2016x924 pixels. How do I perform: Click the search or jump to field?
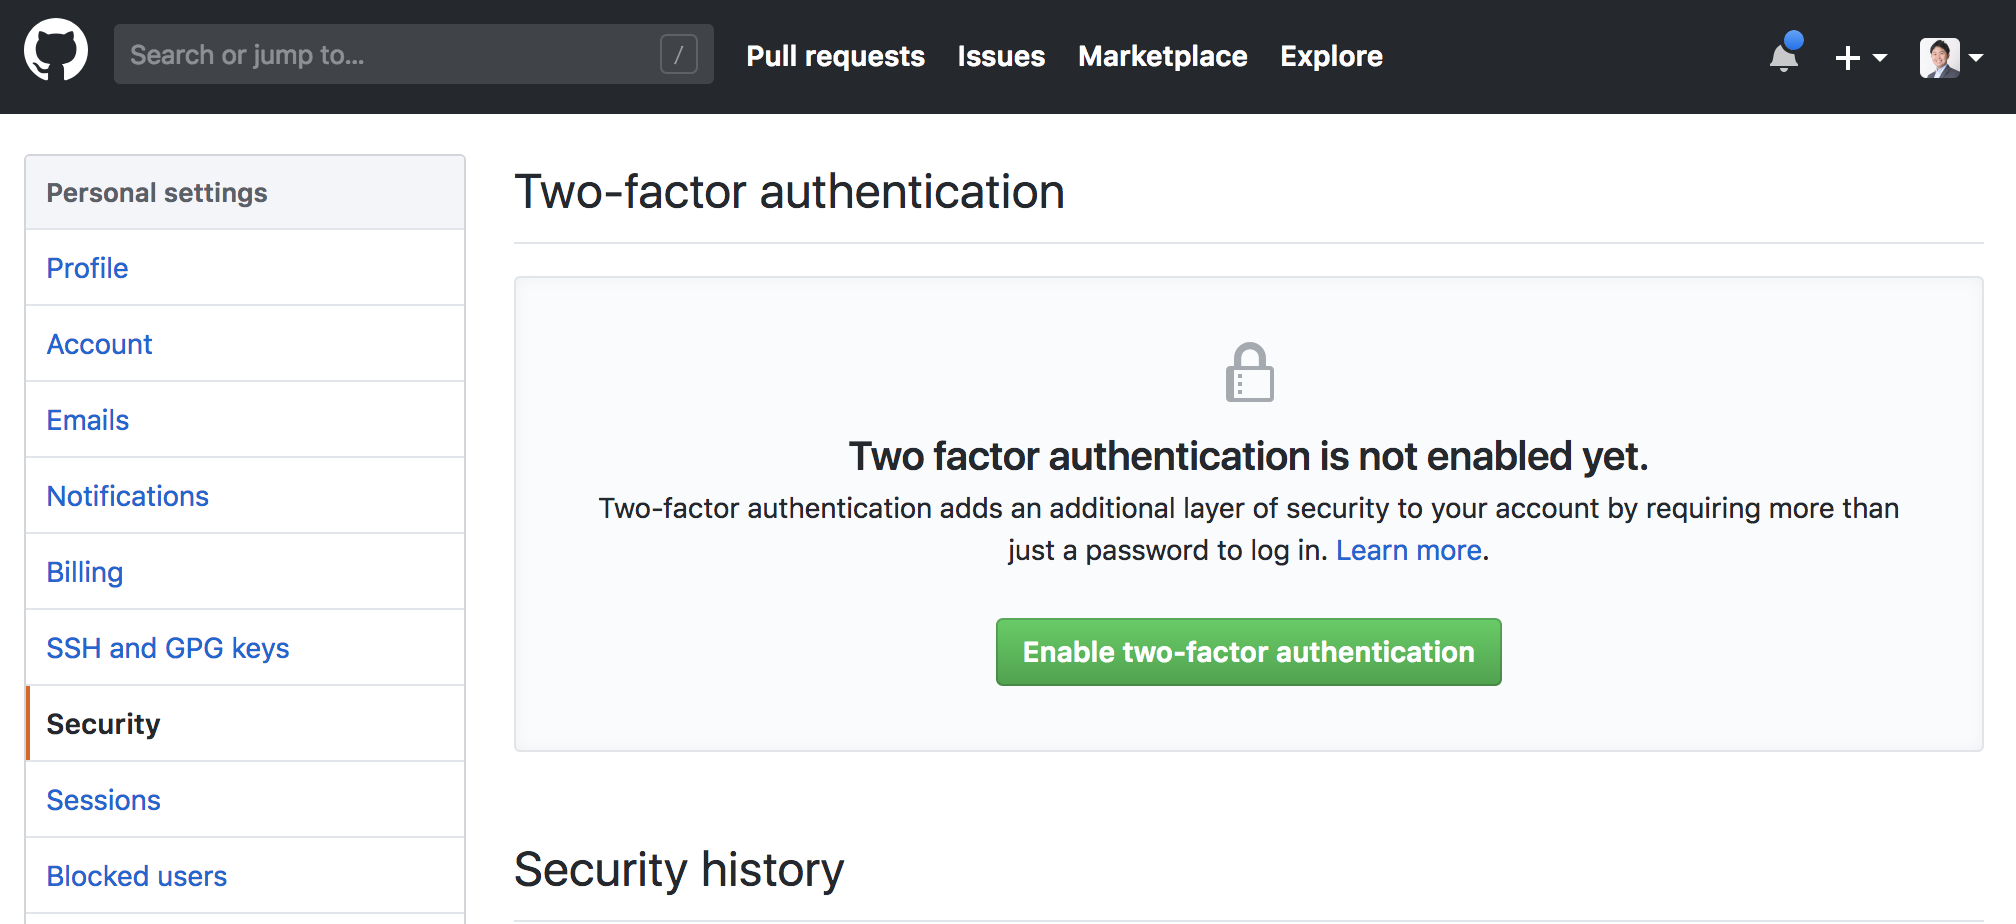pyautogui.click(x=400, y=54)
